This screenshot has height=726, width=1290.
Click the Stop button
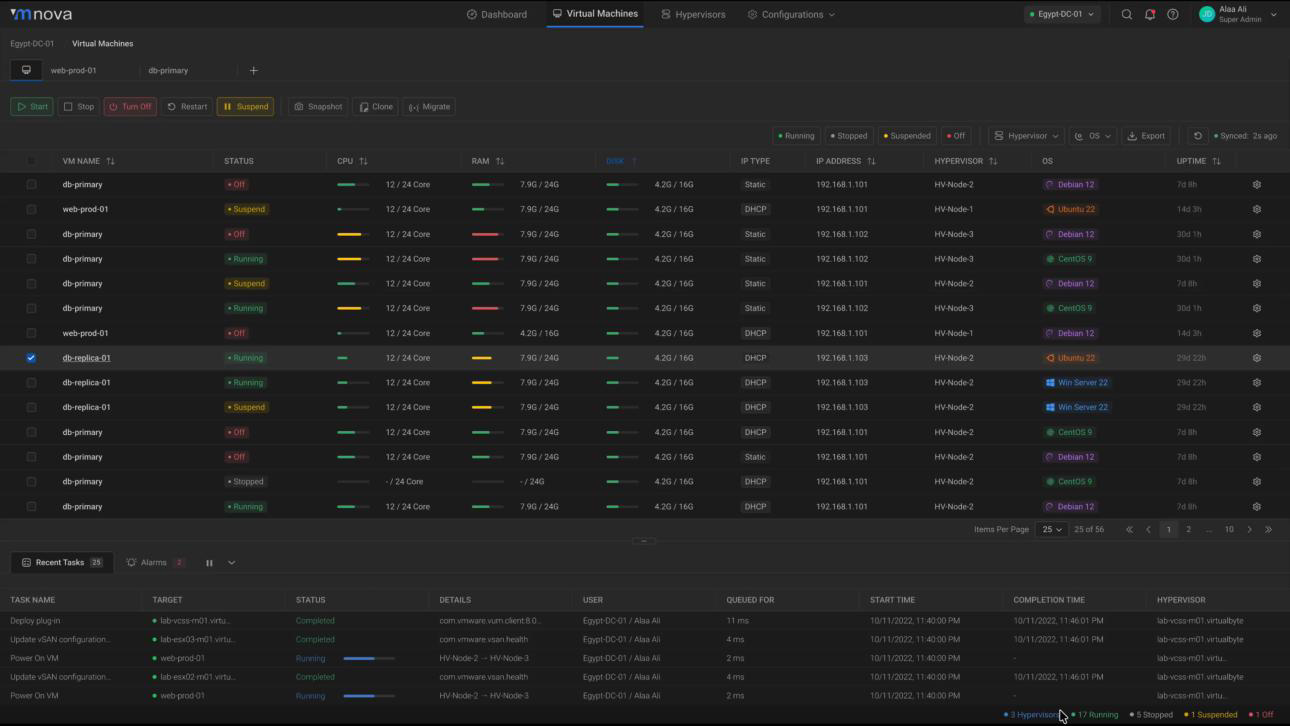[x=78, y=107]
